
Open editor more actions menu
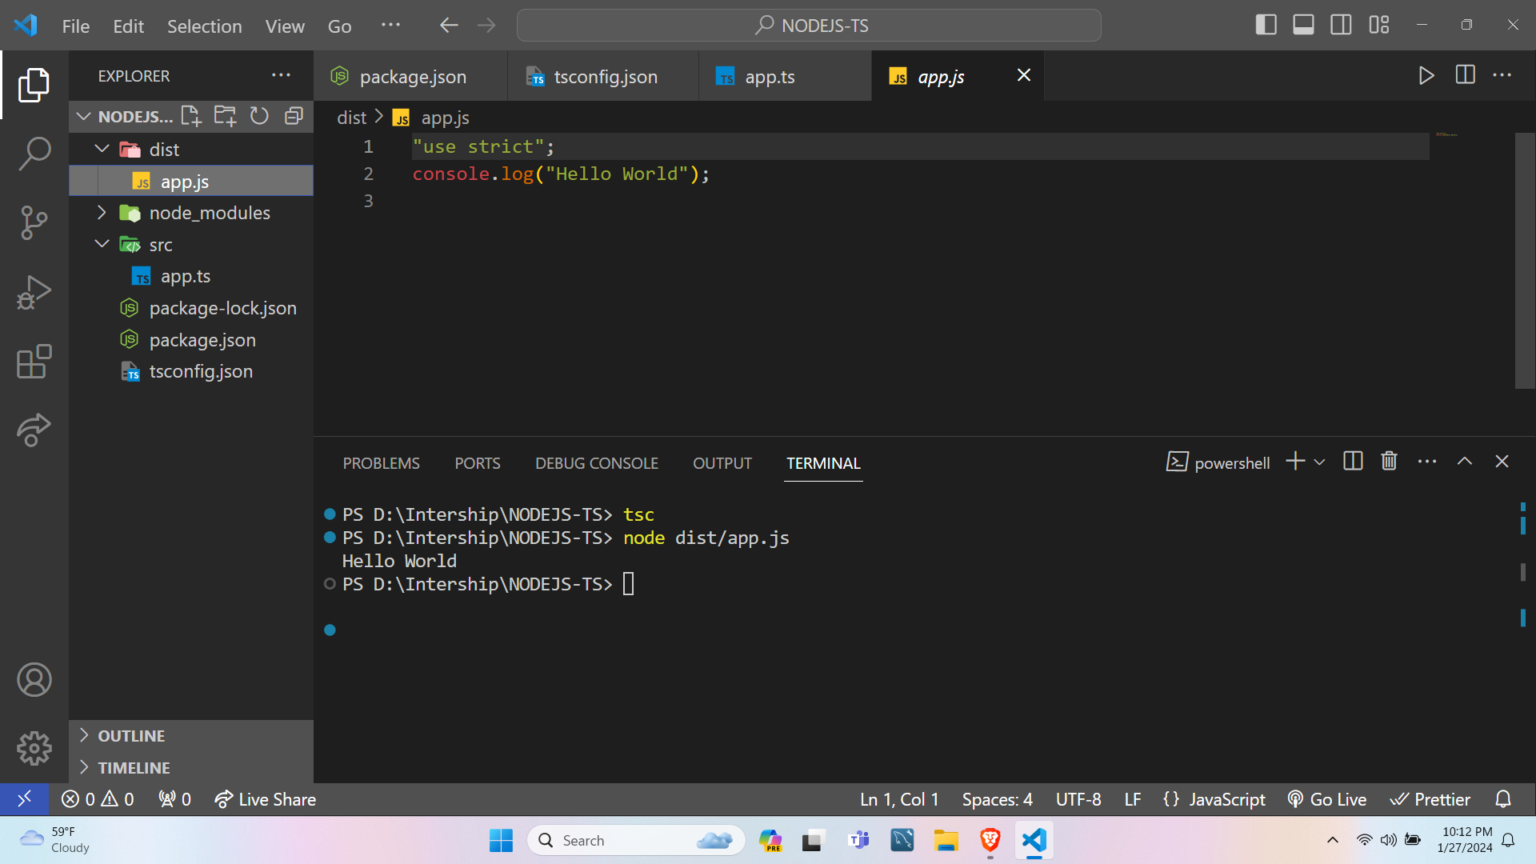1502,75
